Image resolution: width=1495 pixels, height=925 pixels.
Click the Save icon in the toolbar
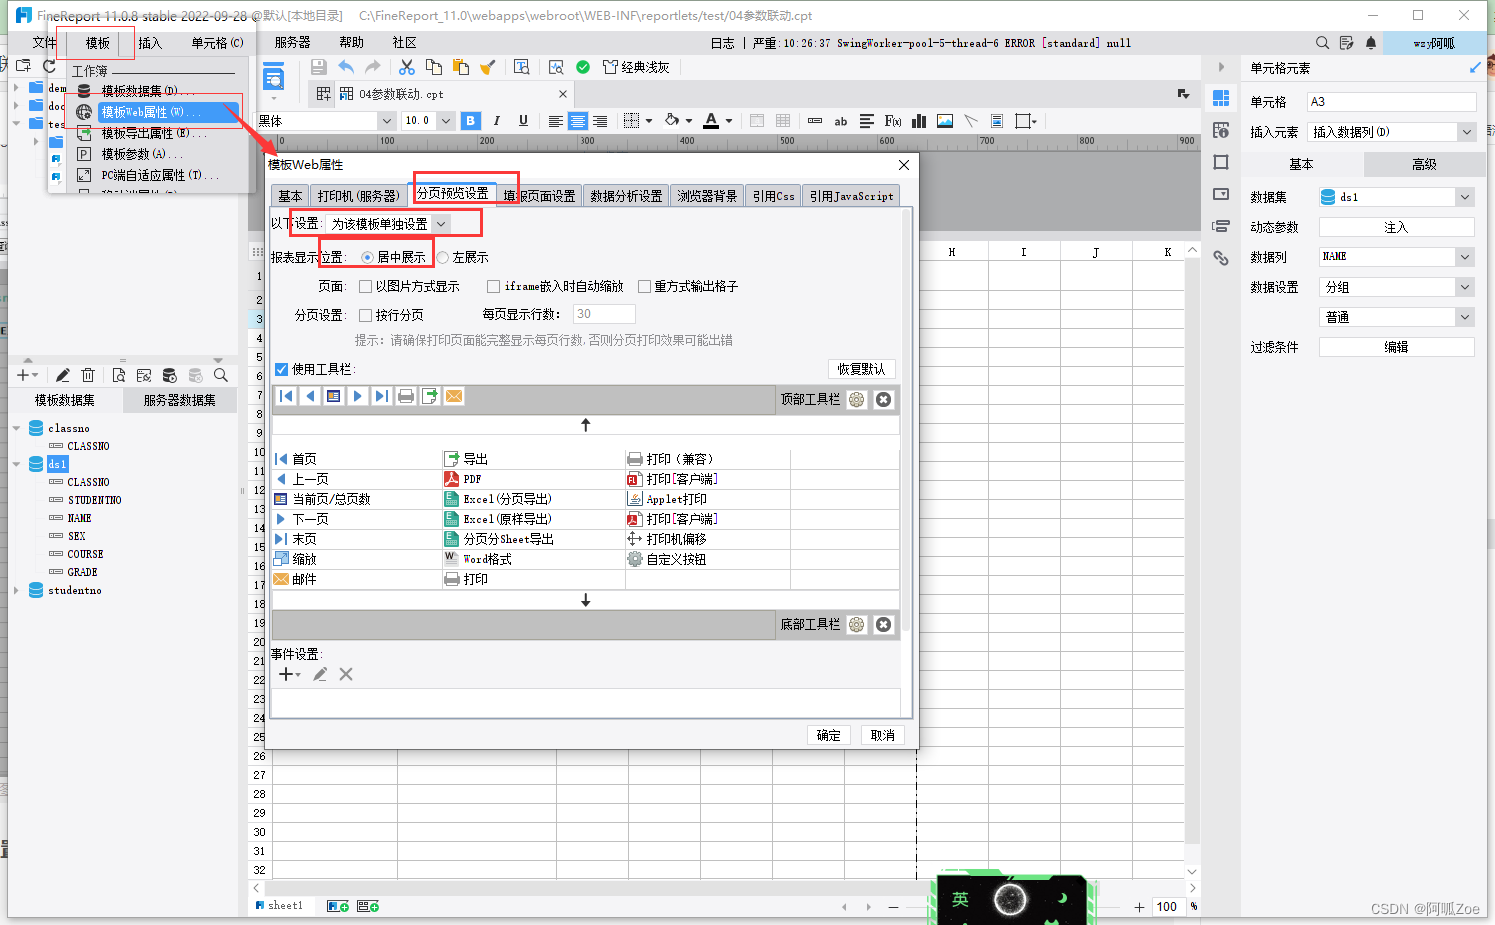tap(318, 66)
